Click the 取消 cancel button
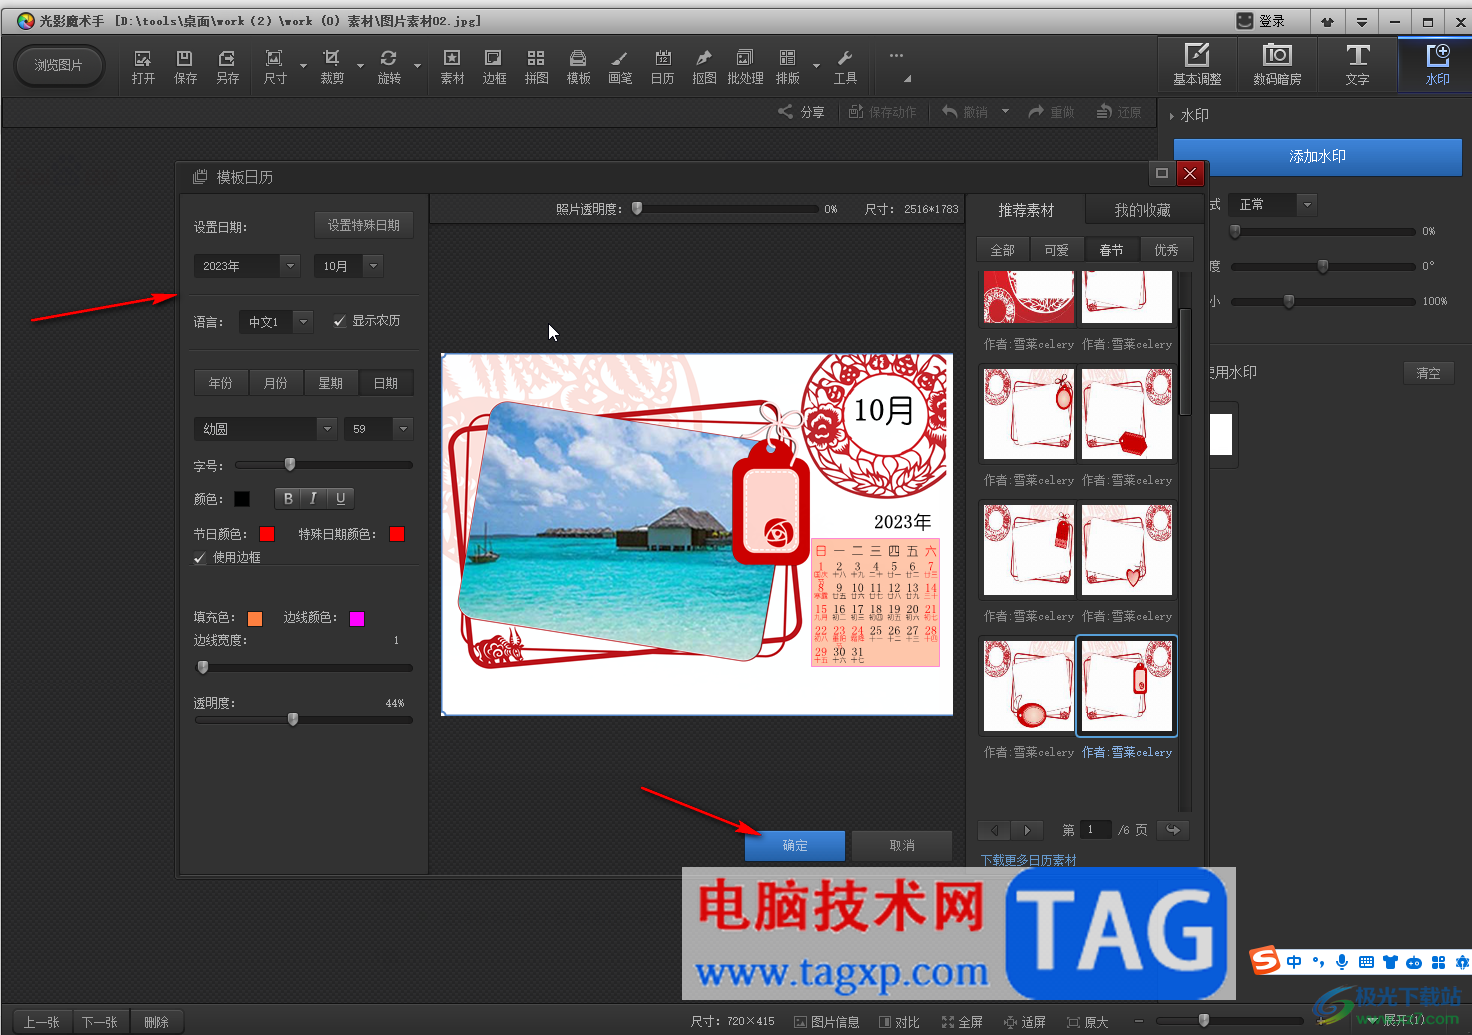 (902, 845)
